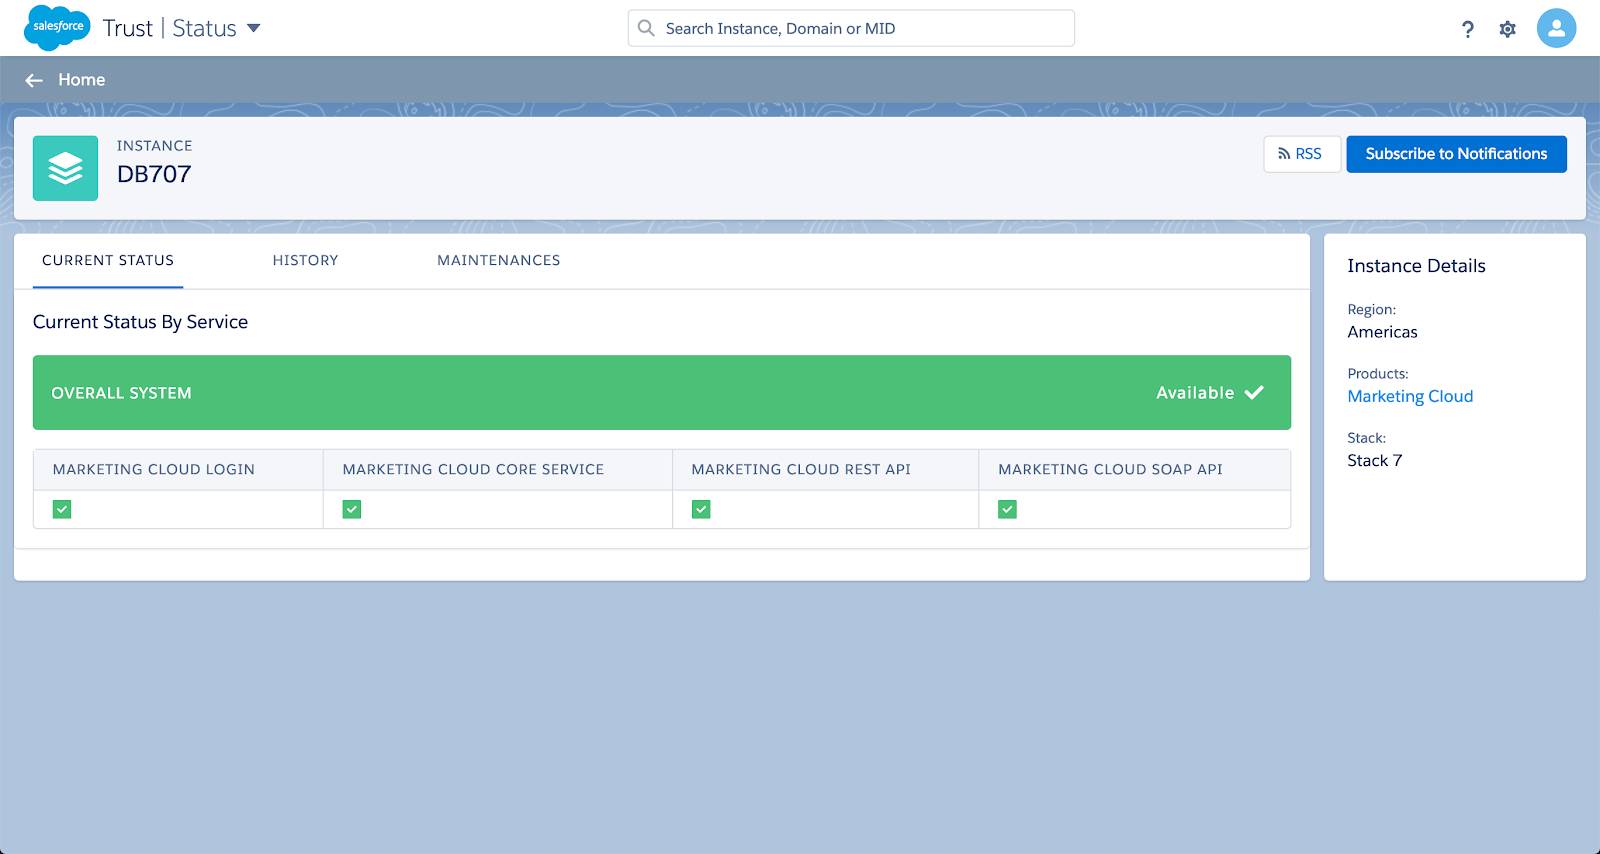This screenshot has height=854, width=1600.
Task: Click the Current Status By Service heading
Action: pos(140,322)
